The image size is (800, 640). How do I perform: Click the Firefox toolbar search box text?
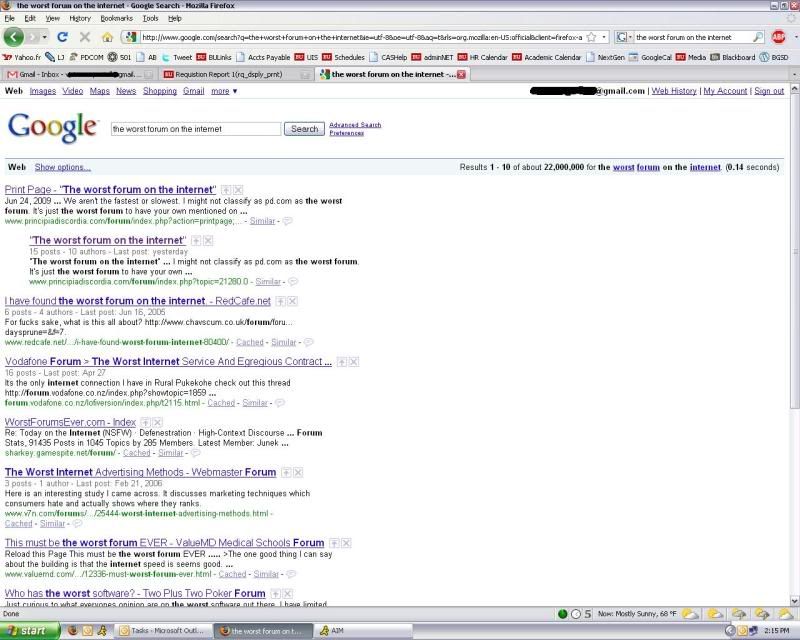point(684,37)
